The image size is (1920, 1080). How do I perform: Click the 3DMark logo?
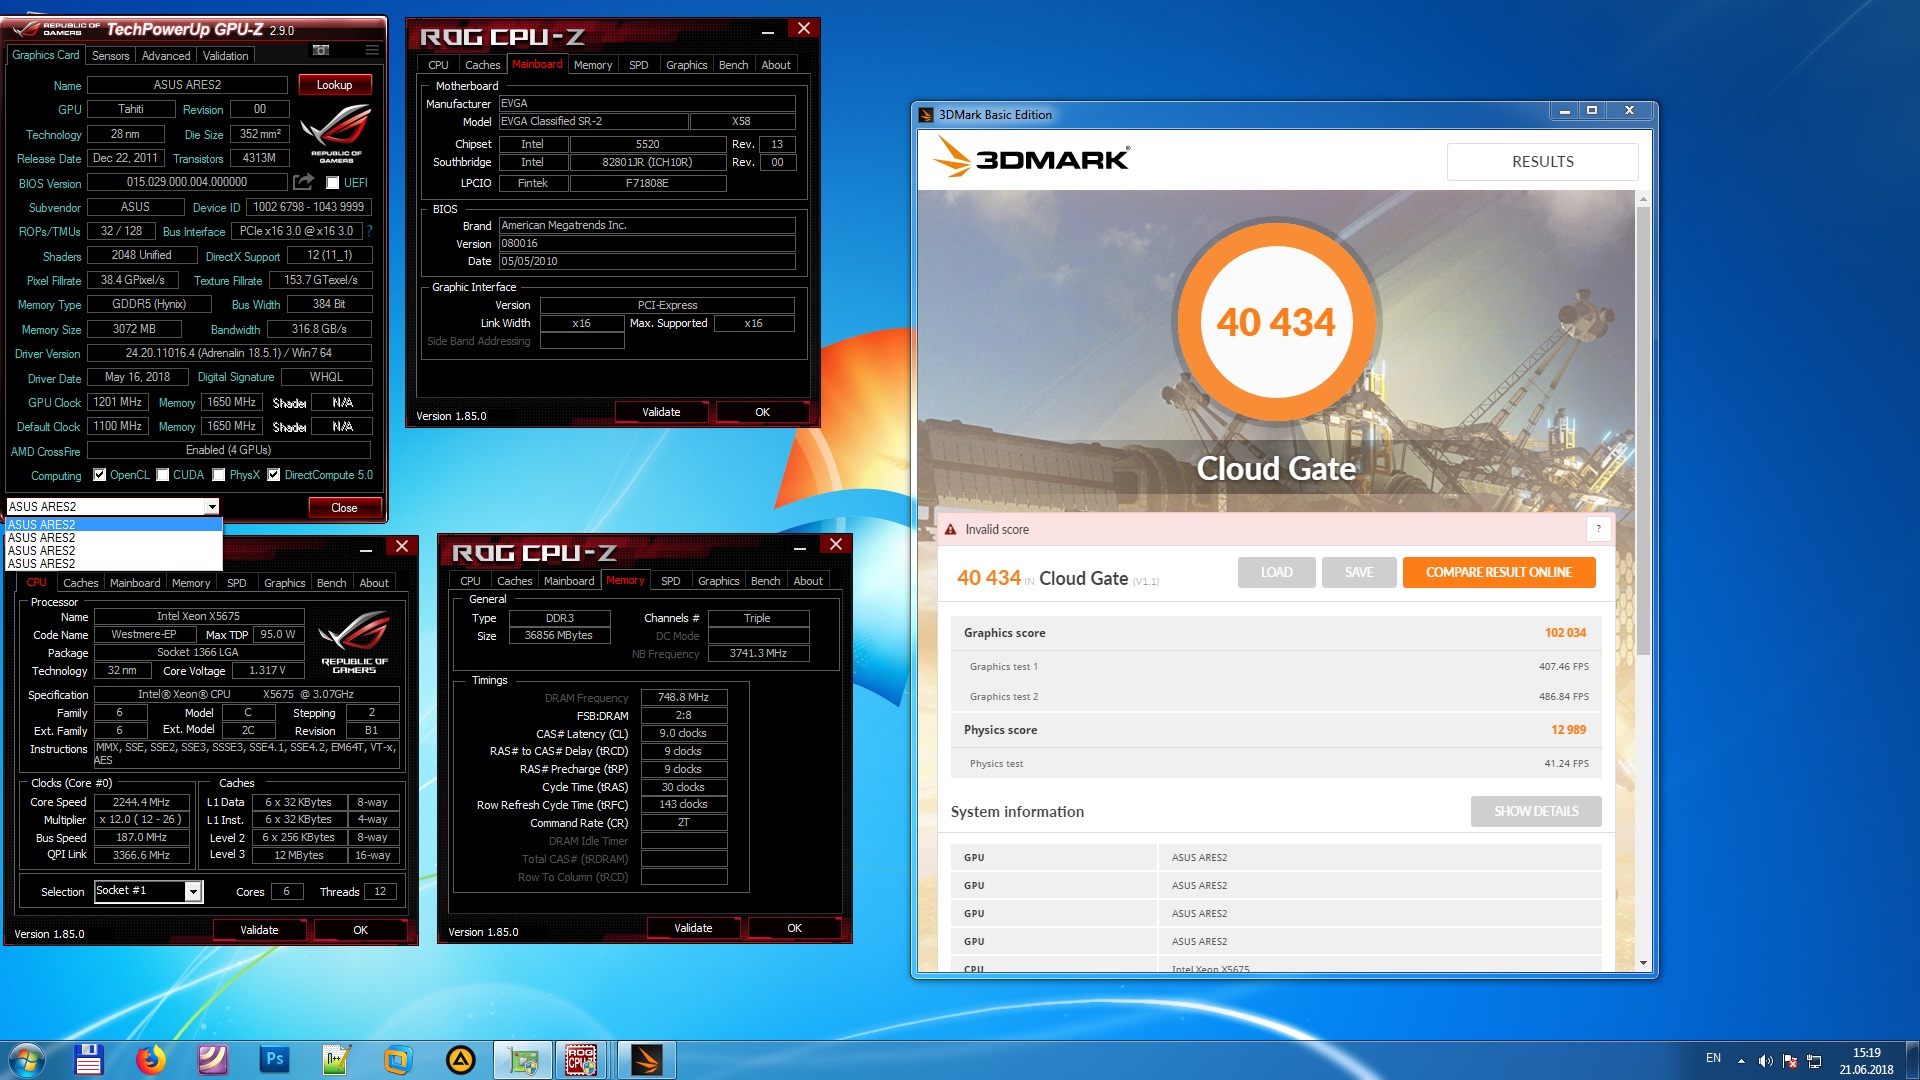click(1031, 158)
